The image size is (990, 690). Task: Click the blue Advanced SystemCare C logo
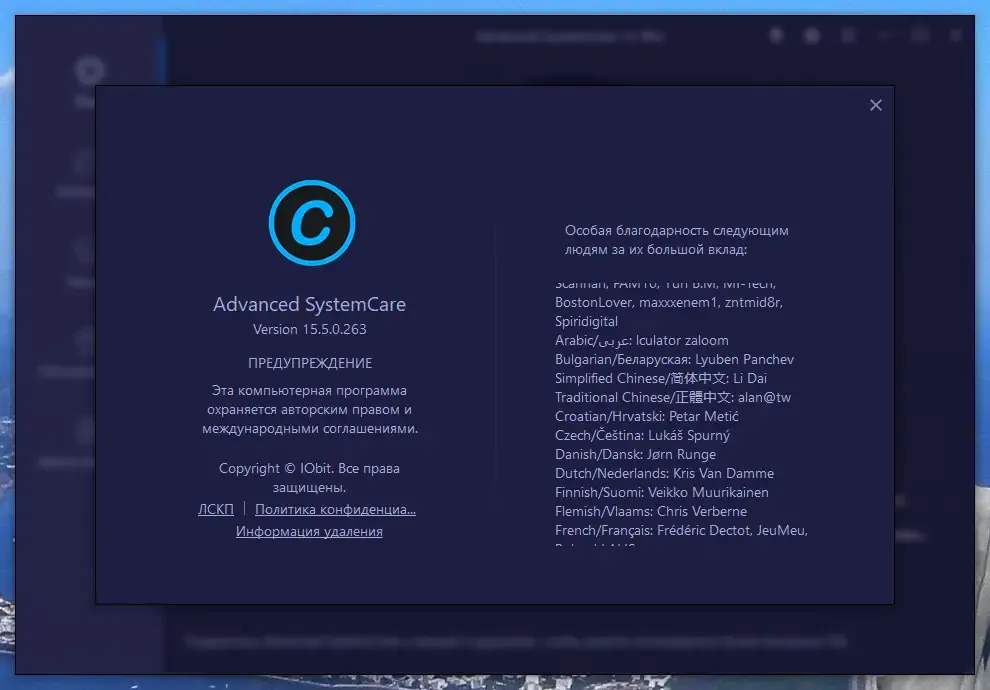(312, 223)
